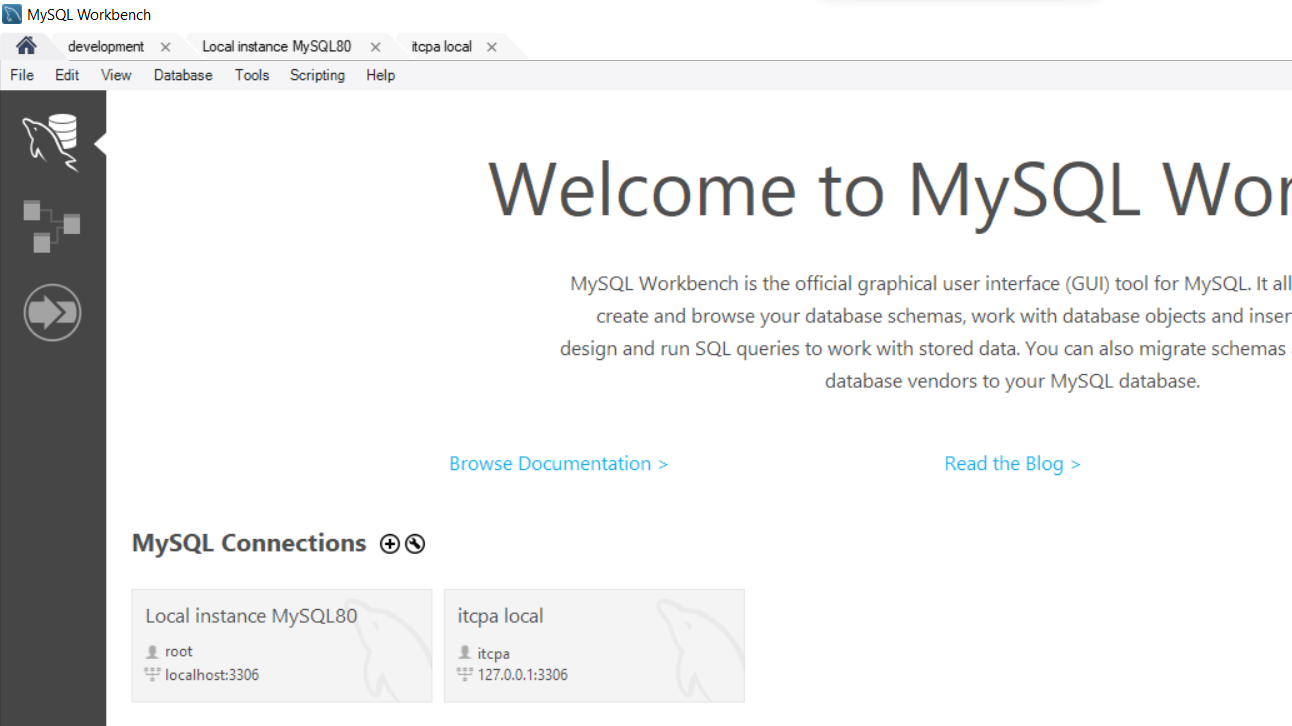Click the 127.0.0.1:3306 host text
1292x726 pixels.
[x=522, y=675]
